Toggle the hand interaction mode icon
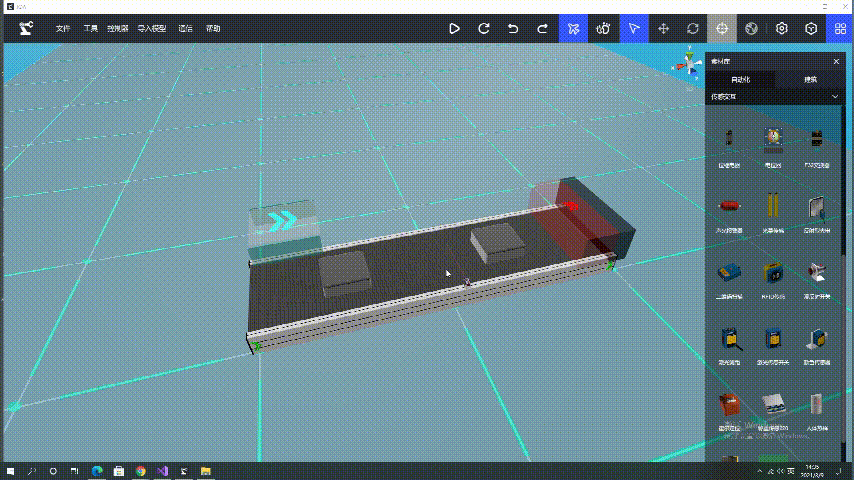854x480 pixels. tap(603, 28)
